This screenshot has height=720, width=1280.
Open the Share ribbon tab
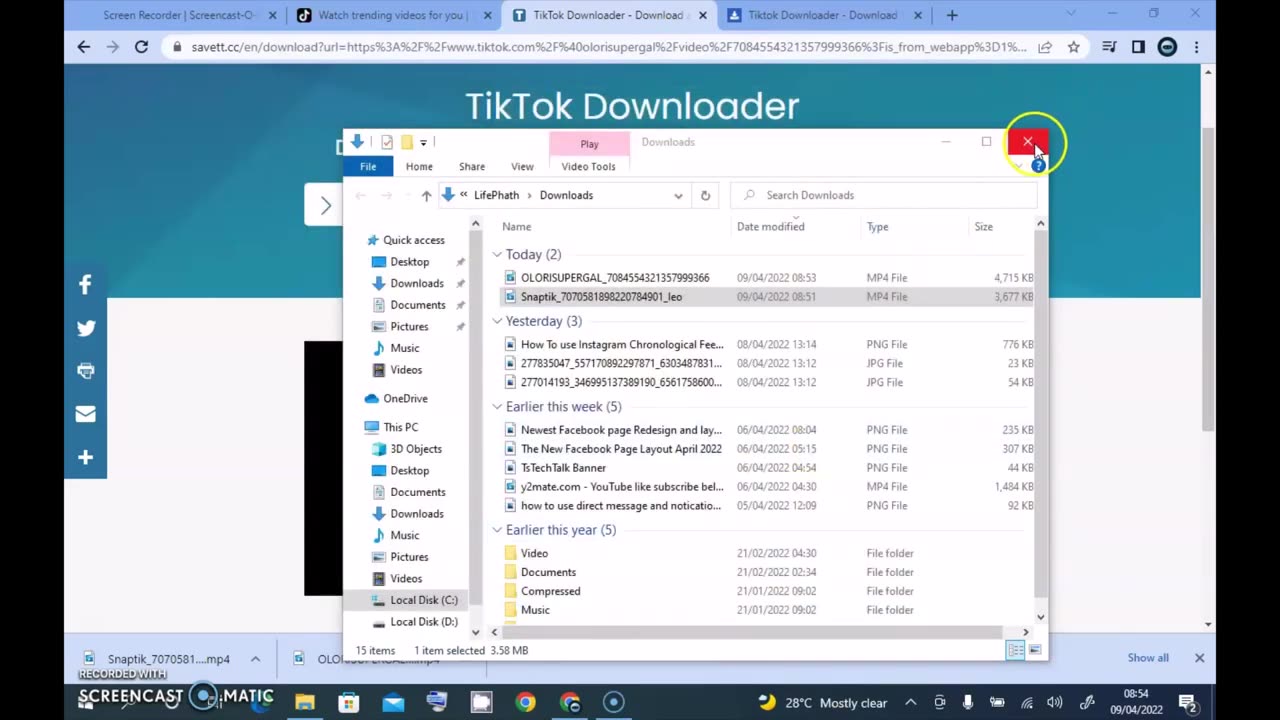[472, 167]
